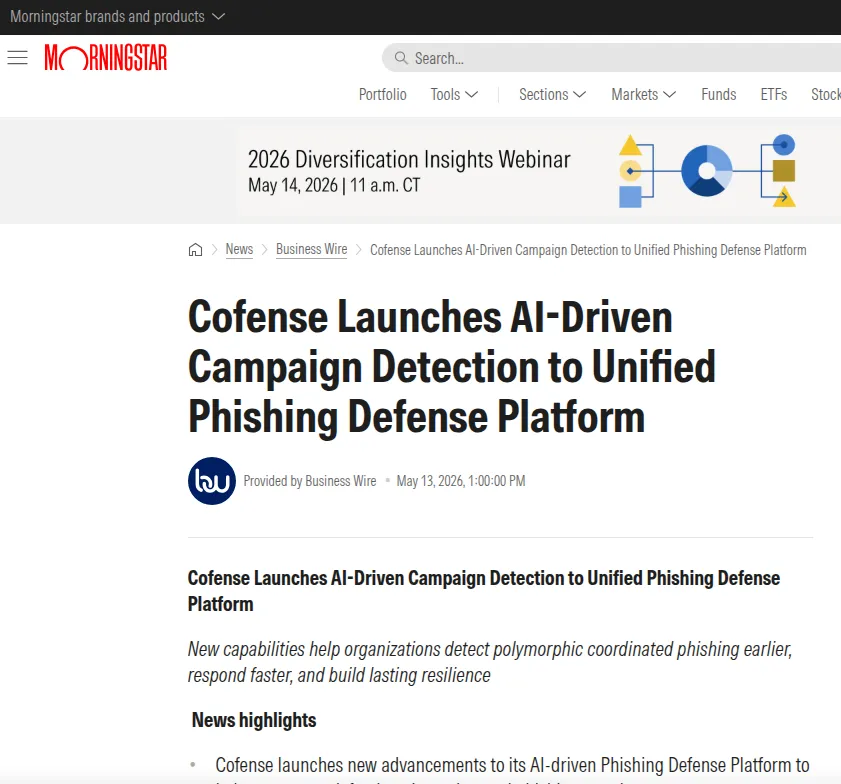Click the 'News highlights' heading
This screenshot has width=841, height=784.
tap(254, 720)
